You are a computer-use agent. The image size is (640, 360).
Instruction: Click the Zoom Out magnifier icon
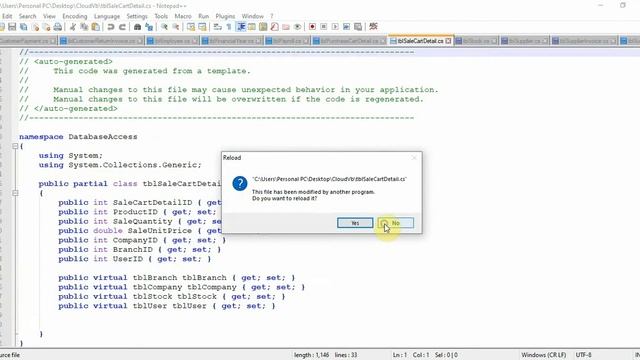pyautogui.click(x=176, y=27)
